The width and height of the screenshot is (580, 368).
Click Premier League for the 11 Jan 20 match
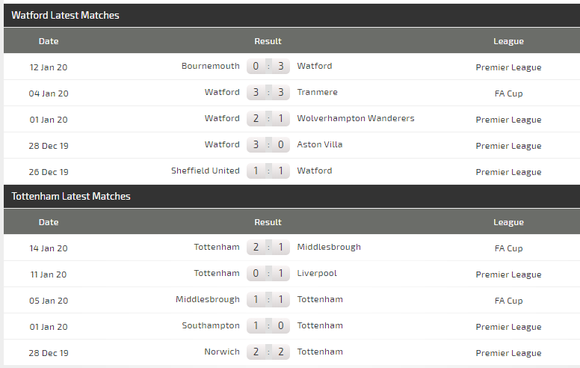(508, 274)
